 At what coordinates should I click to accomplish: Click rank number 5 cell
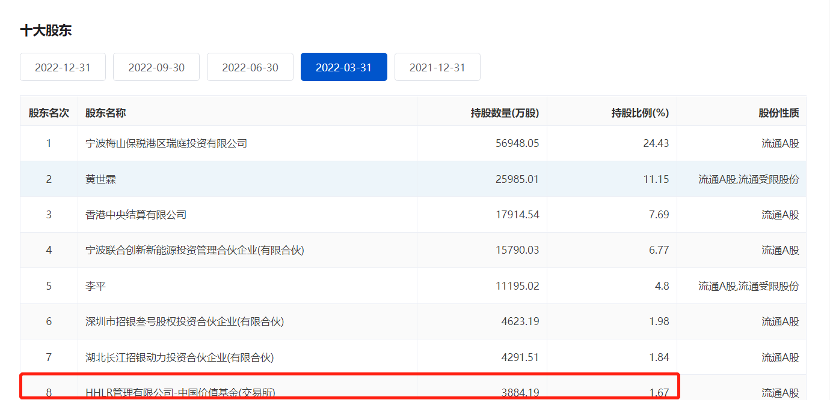[49, 286]
